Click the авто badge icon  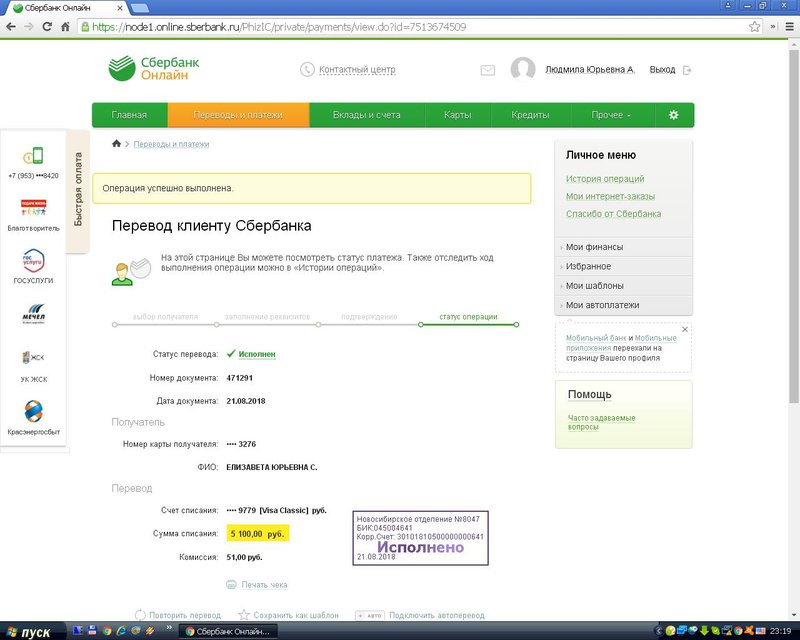pyautogui.click(x=369, y=616)
